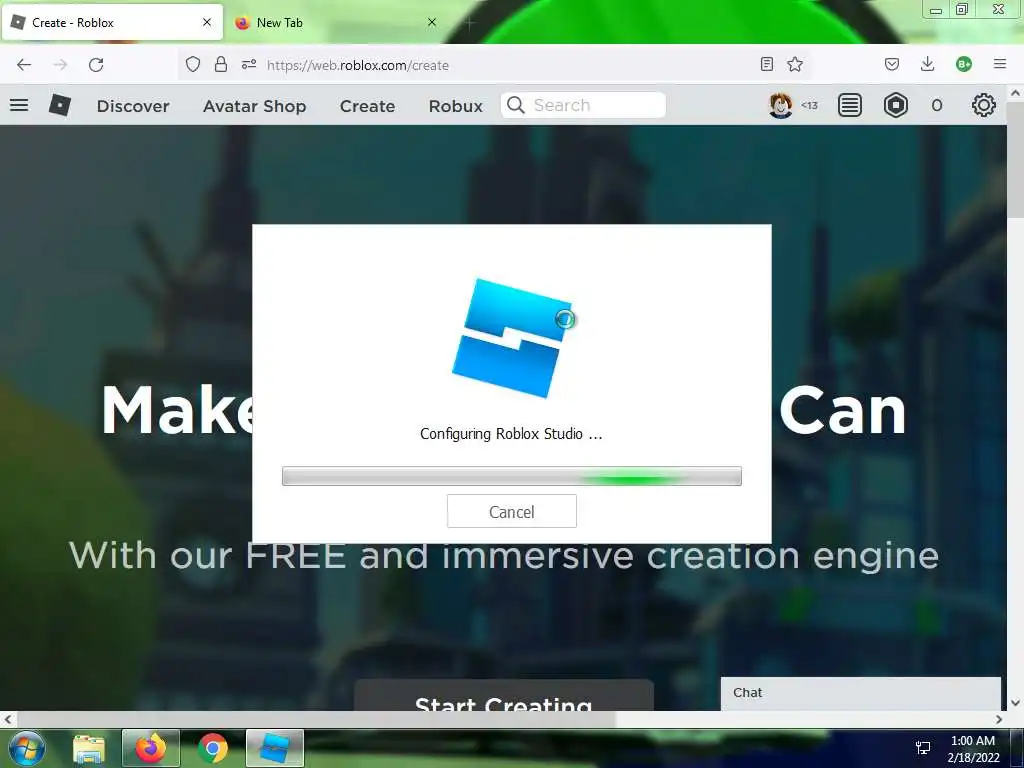This screenshot has width=1024, height=768.
Task: Switch to the New Tab tab
Action: [x=336, y=22]
